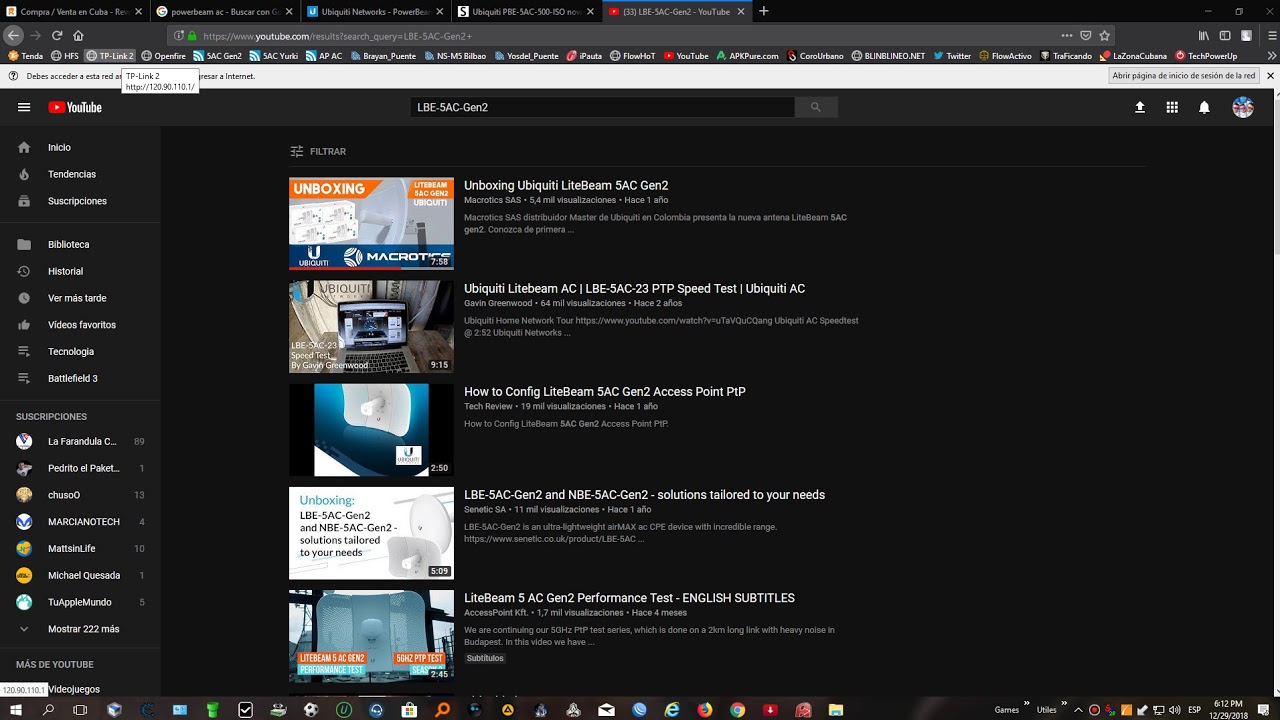
Task: Open the YouTube apps grid icon
Action: tap(1172, 107)
